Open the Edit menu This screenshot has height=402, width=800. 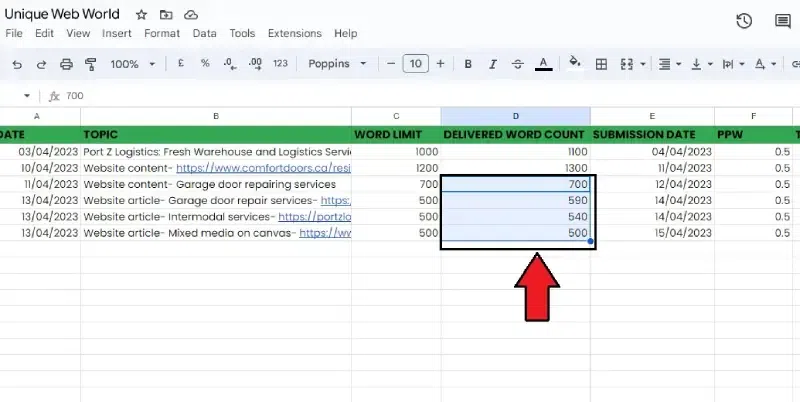pos(44,33)
